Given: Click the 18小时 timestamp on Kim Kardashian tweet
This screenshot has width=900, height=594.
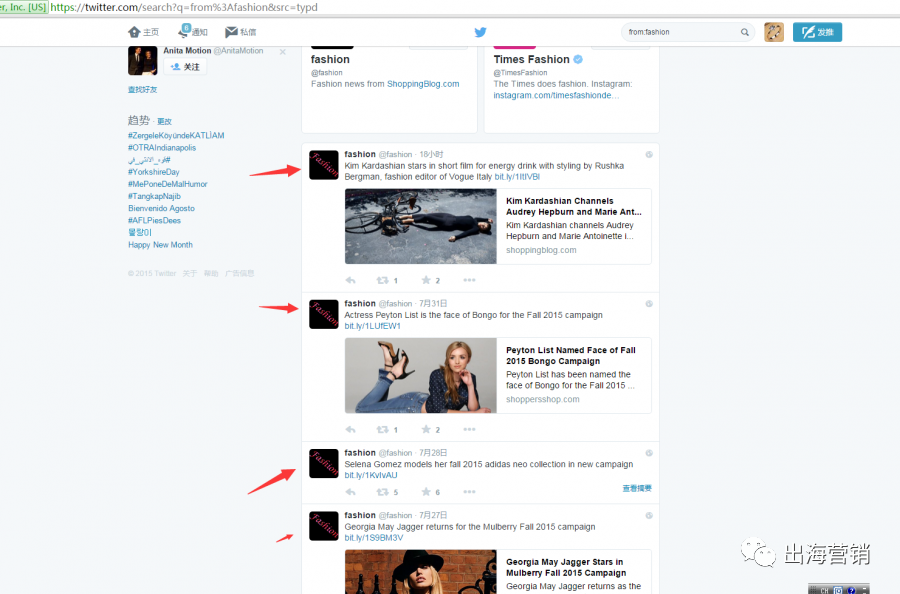Looking at the screenshot, I should [x=431, y=154].
